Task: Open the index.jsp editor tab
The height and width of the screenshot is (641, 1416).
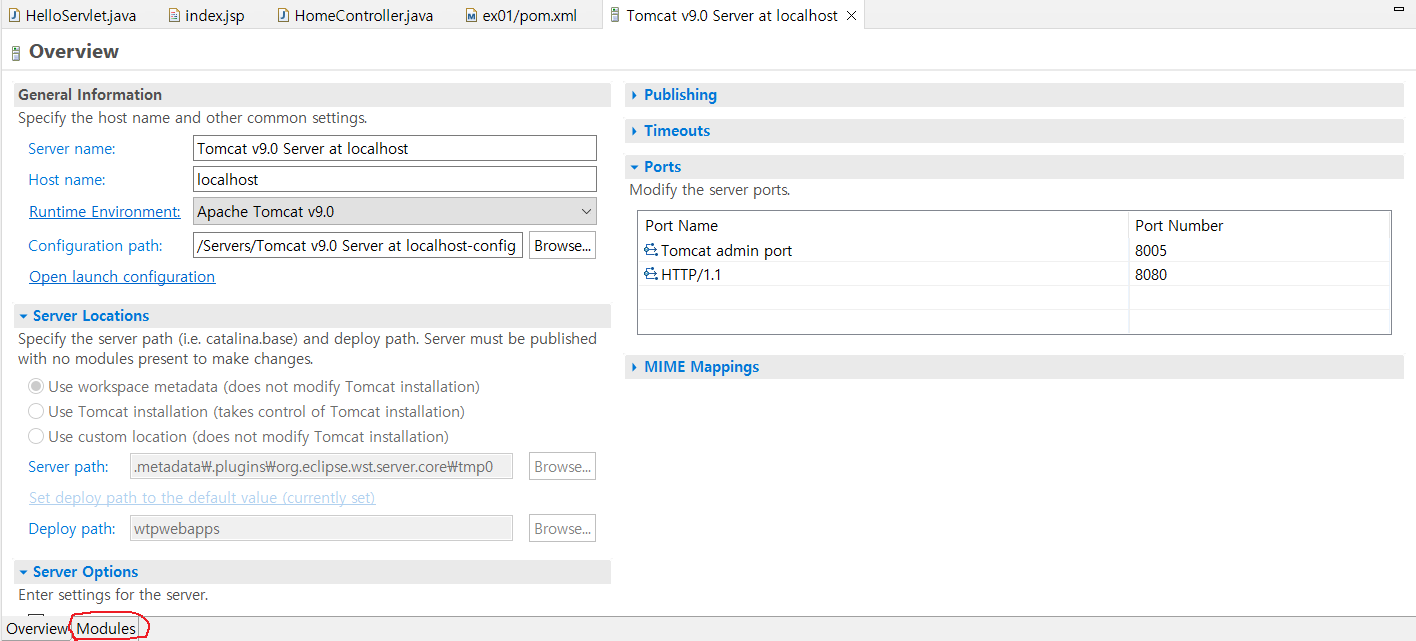Action: tap(206, 16)
